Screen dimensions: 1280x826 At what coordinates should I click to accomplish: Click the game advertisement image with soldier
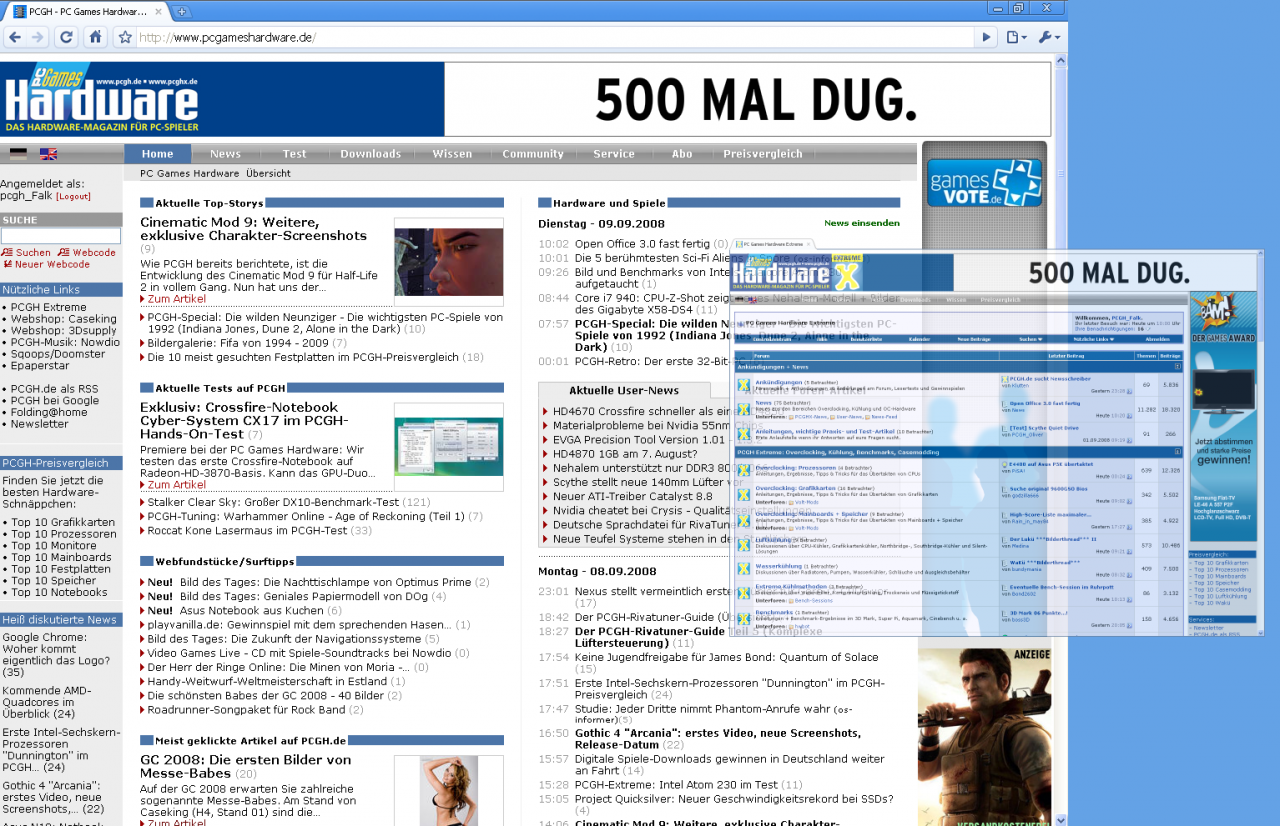click(984, 736)
